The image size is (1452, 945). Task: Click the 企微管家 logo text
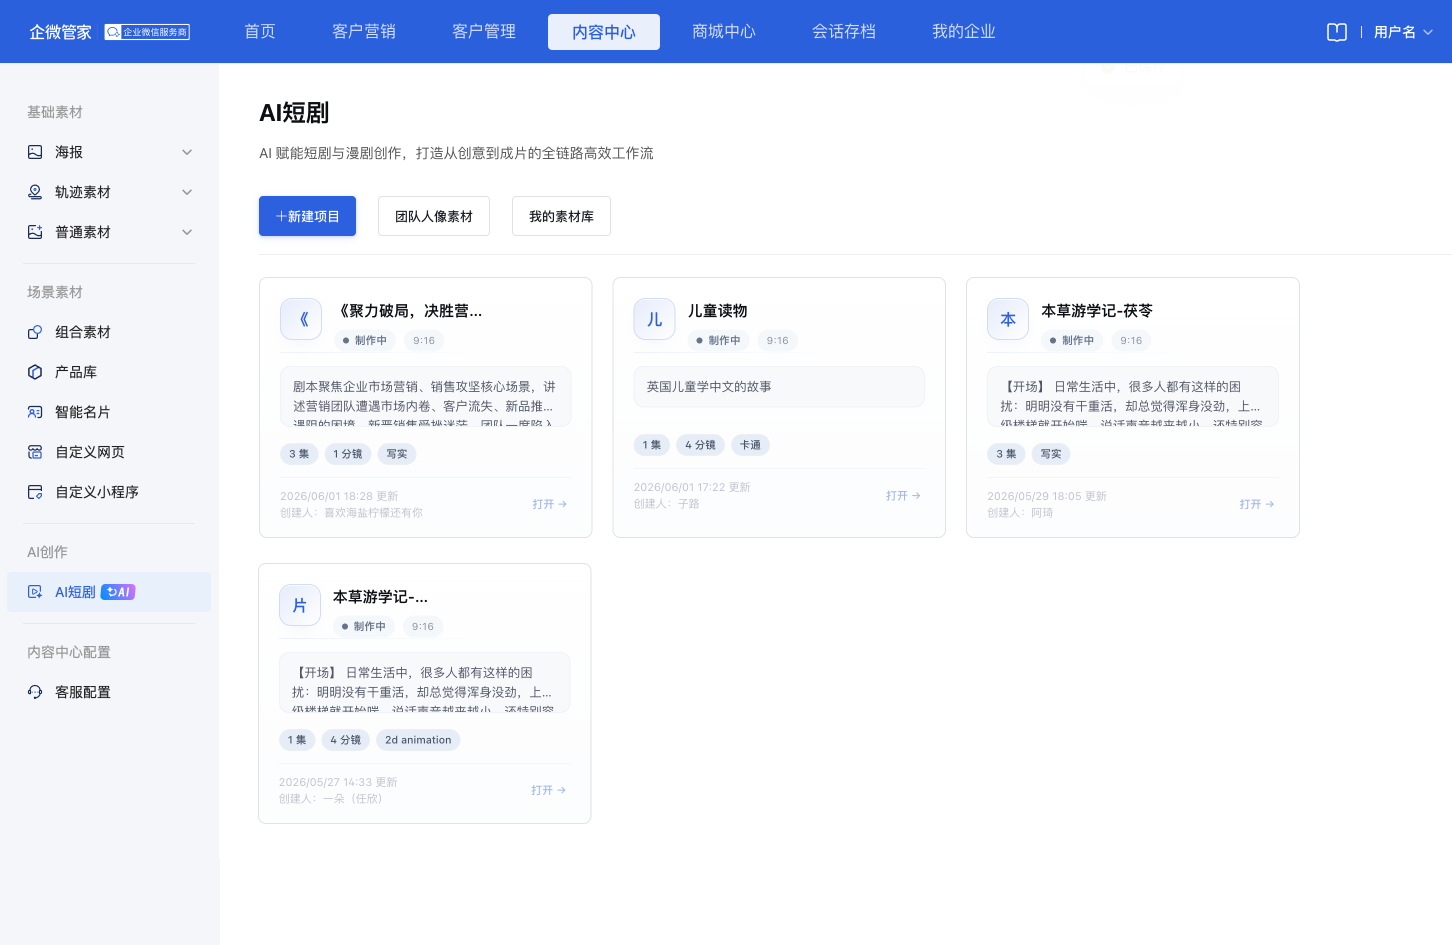pos(60,32)
